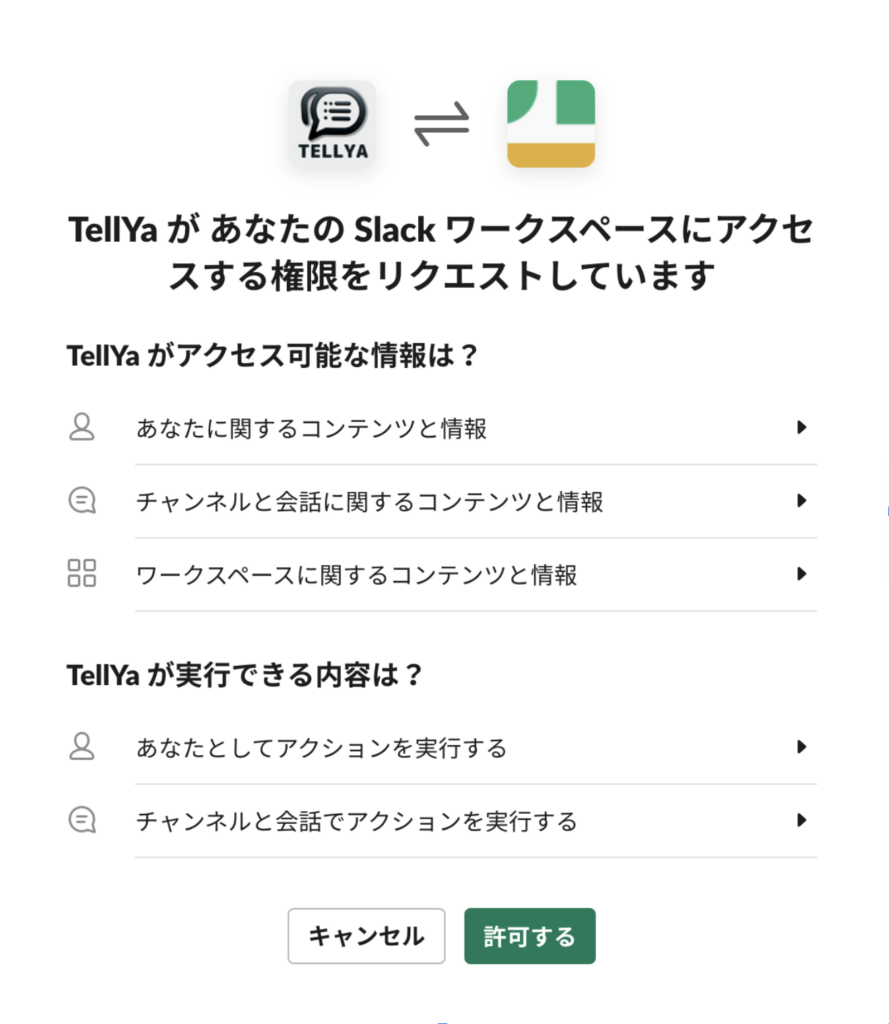Click person icon beside あなたとしてアクションを実行する
Image resolution: width=889 pixels, height=1024 pixels.
82,746
